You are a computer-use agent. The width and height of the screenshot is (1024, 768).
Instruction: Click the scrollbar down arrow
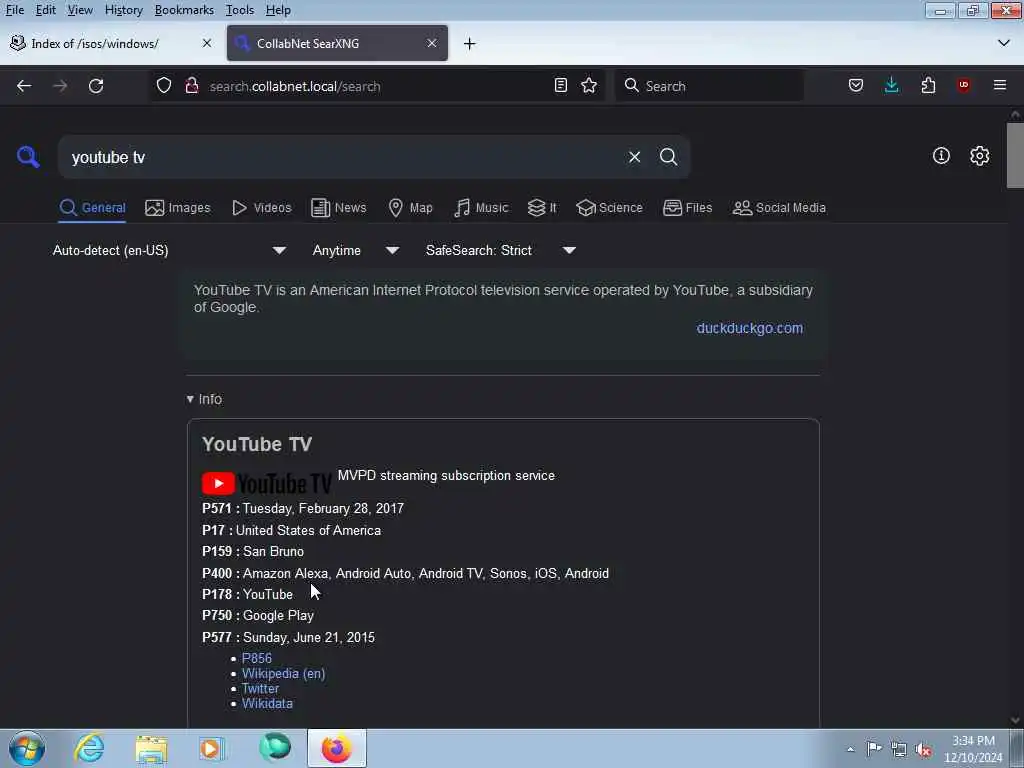[x=1015, y=720]
